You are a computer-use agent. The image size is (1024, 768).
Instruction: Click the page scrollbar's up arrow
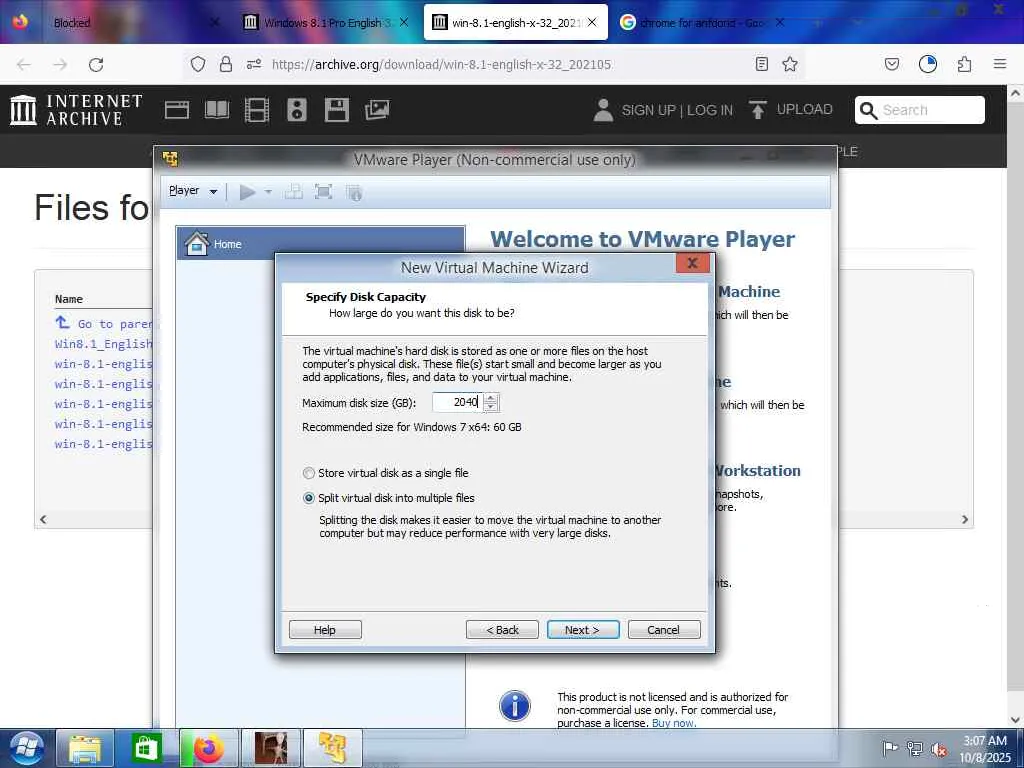(x=1016, y=93)
